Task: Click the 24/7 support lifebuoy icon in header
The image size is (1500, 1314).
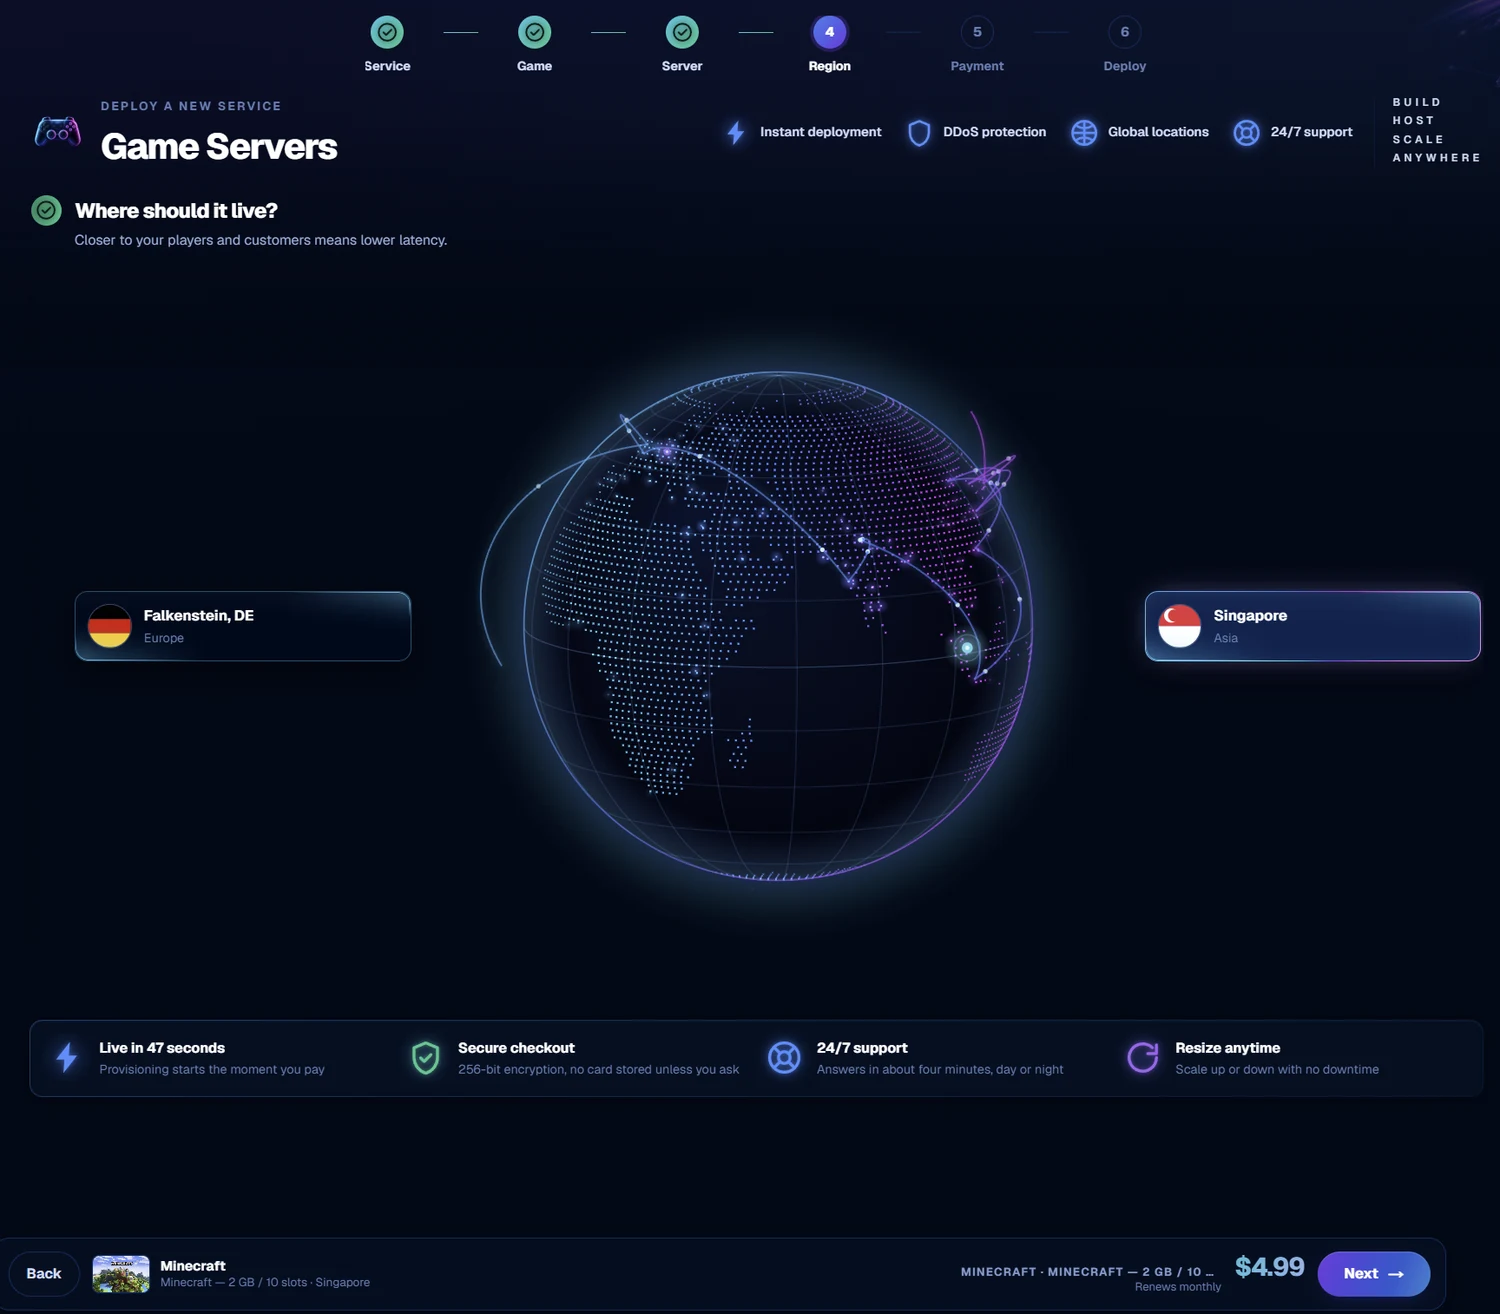Action: tap(1246, 132)
